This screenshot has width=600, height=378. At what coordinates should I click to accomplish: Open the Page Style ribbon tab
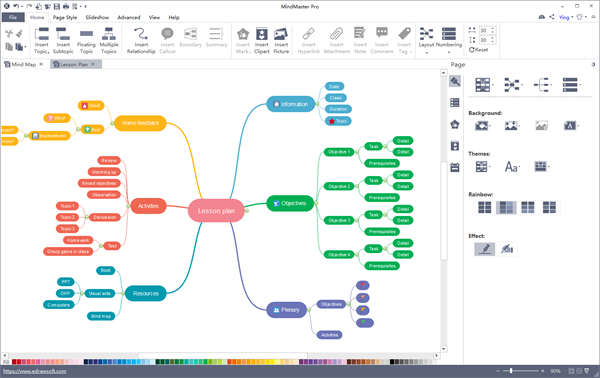pos(65,17)
